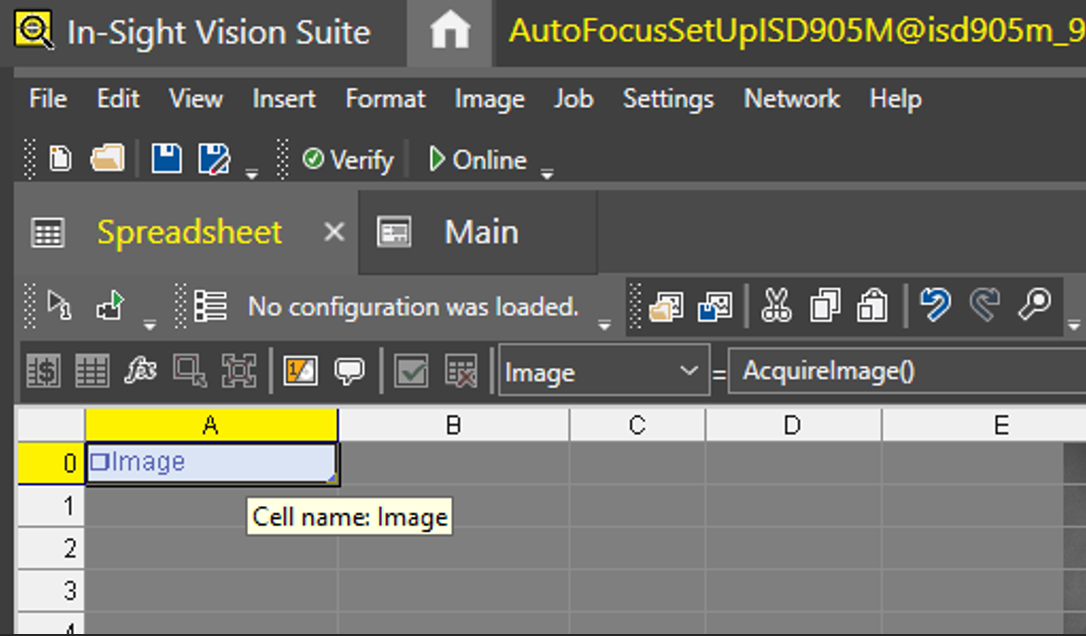Screen dimensions: 1086x636
Task: Click the AutoFocusSetUpISD905M job tab
Action: click(x=796, y=31)
